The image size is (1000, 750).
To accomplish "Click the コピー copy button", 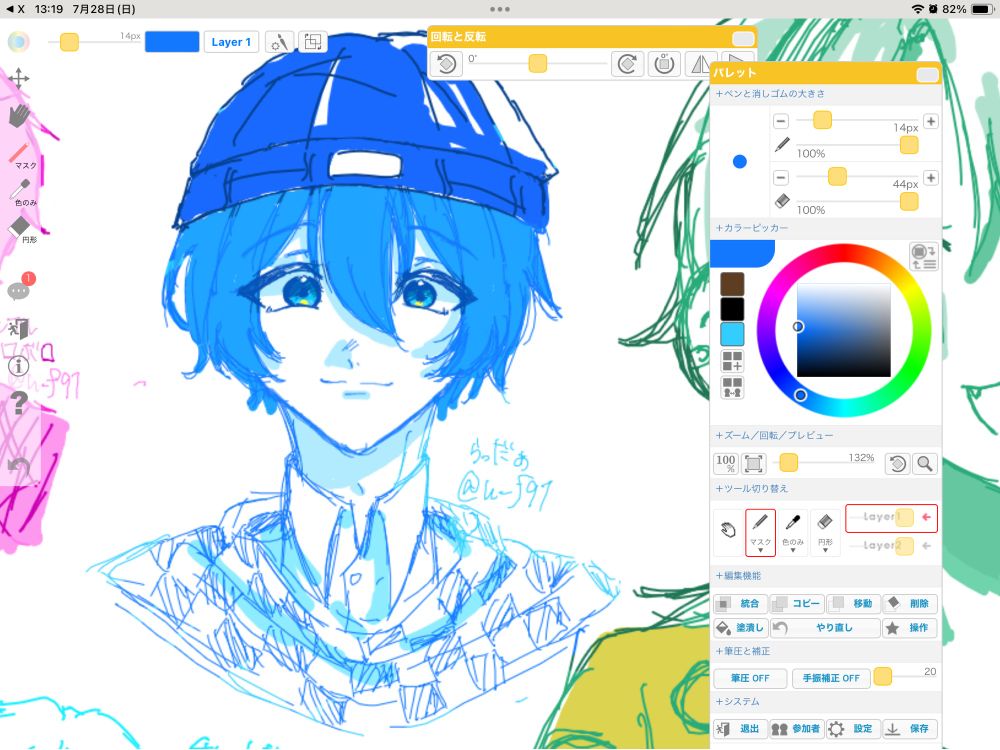I will [797, 603].
